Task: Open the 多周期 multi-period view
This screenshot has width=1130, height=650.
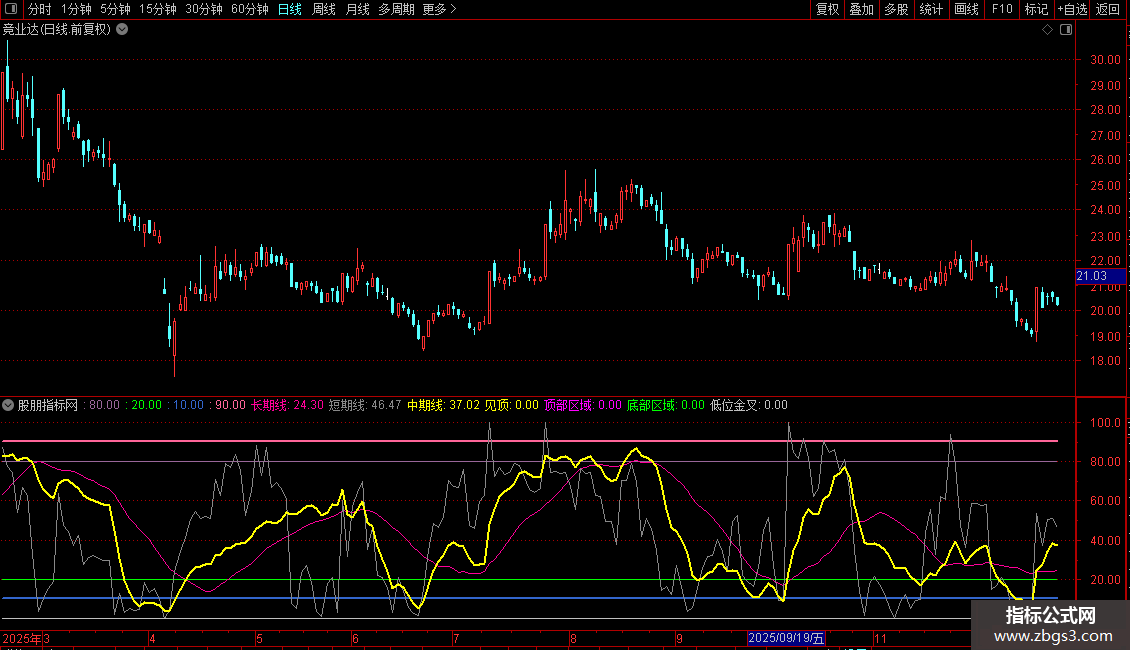Action: click(396, 10)
